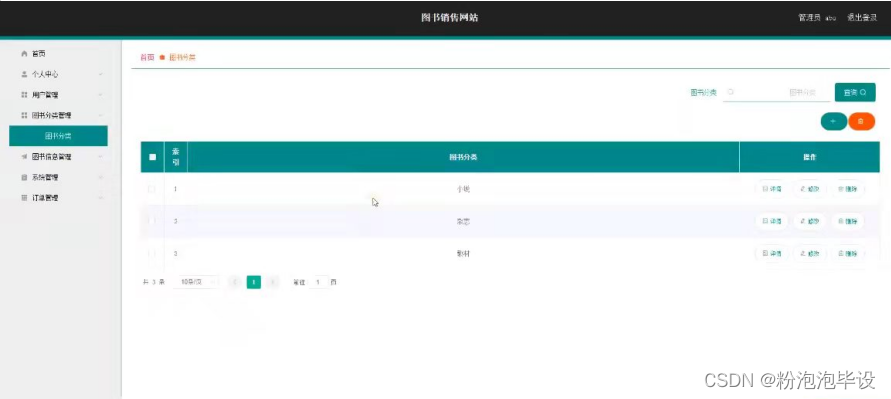This screenshot has width=891, height=399.
Task: Click the teal plus add button
Action: [834, 121]
